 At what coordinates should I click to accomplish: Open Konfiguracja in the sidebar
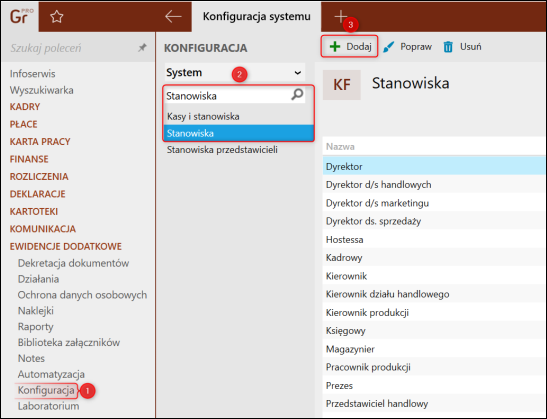[46, 390]
